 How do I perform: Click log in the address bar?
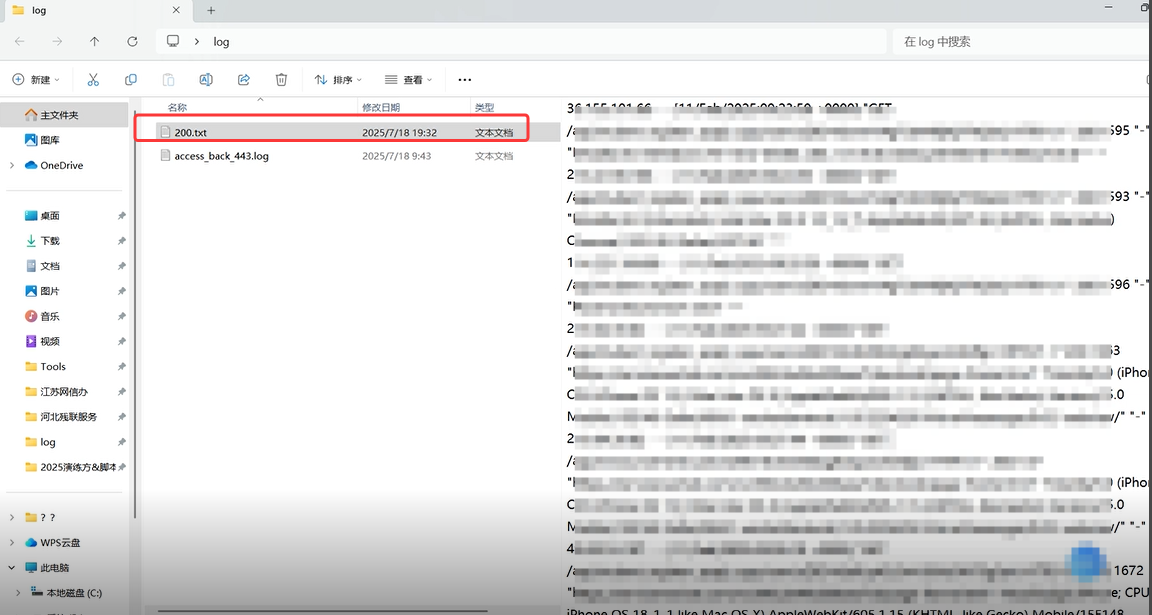(221, 42)
